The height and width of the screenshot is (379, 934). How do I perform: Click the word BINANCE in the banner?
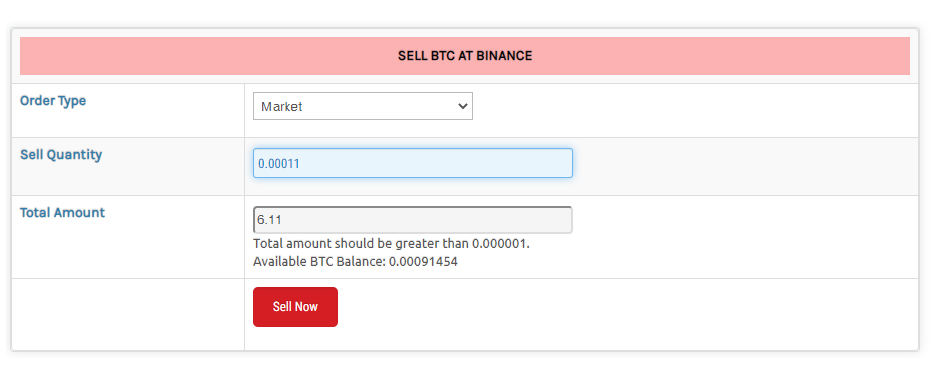click(504, 56)
